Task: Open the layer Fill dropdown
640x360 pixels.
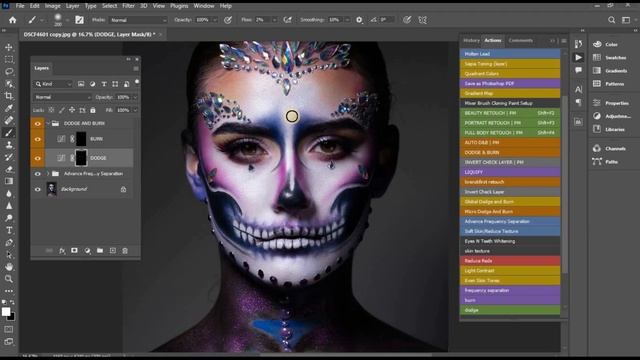Action: click(x=135, y=110)
